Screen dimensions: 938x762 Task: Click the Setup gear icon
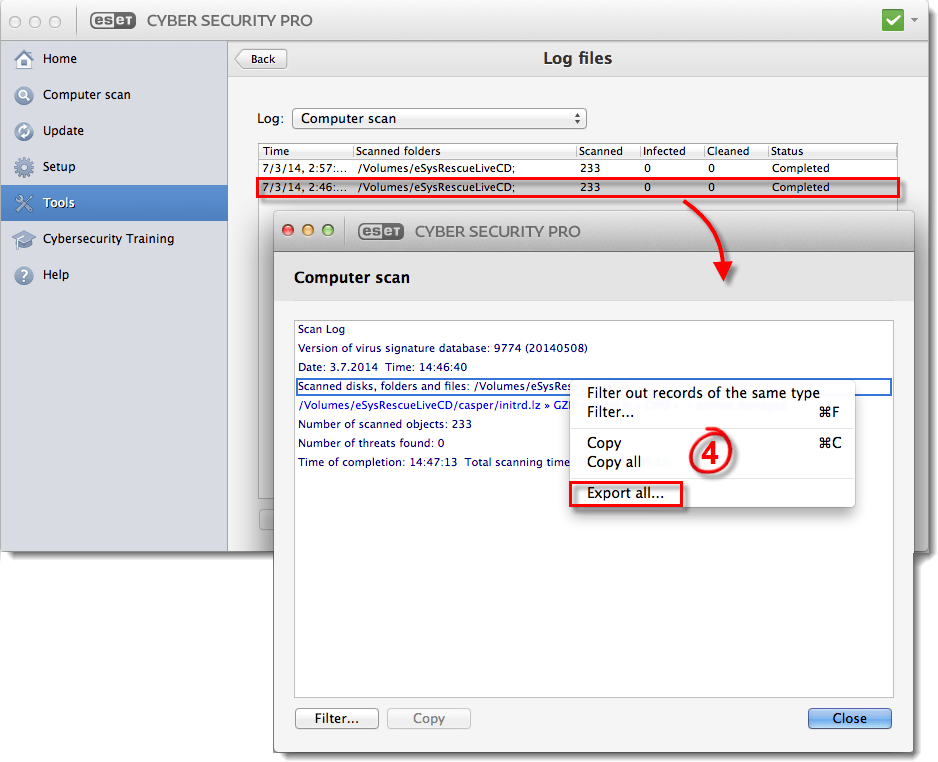24,167
